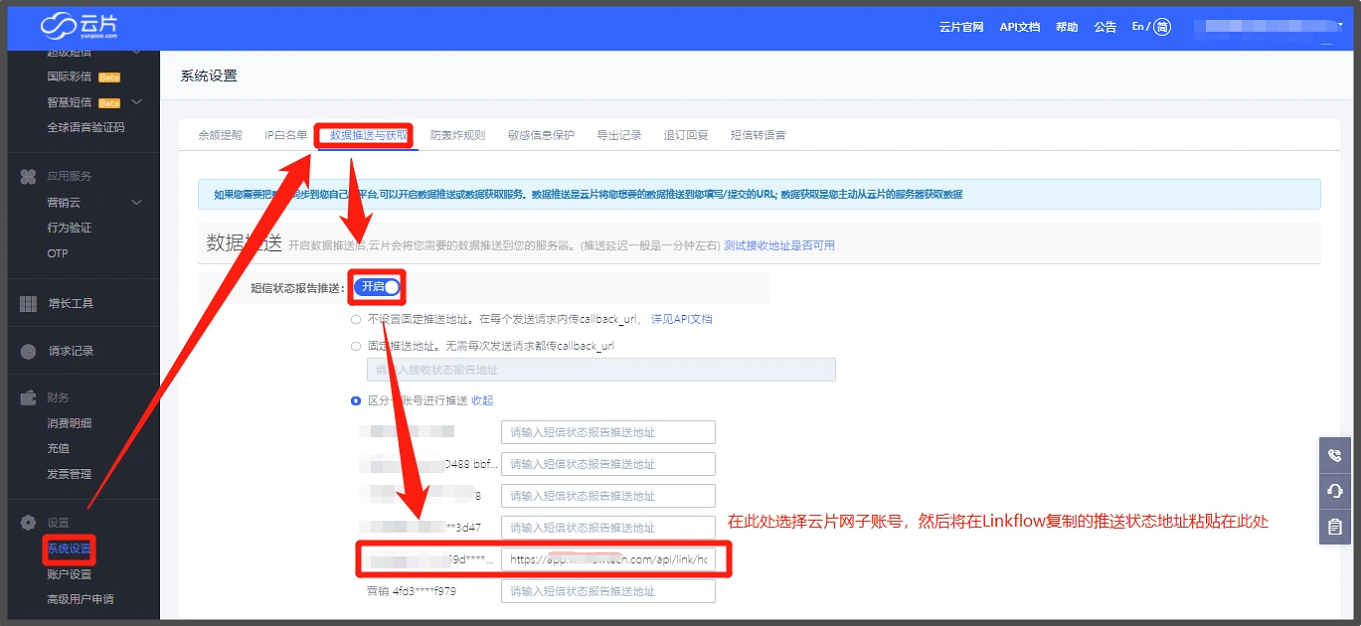Click the 系统设置 page heading
Screen dimensions: 1361x626
pos(209,76)
